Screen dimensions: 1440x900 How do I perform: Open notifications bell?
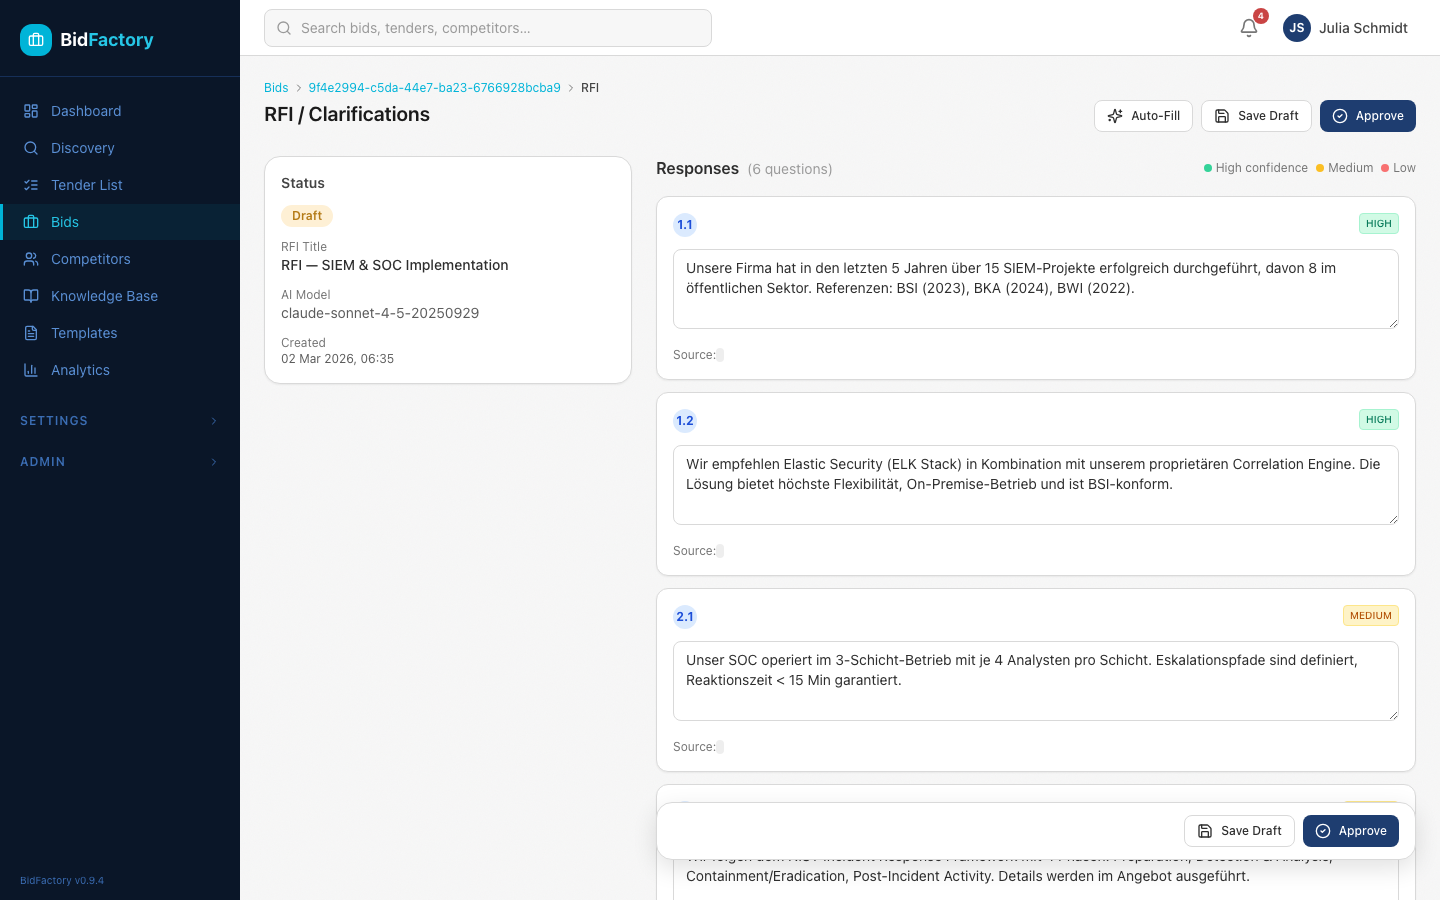(1249, 28)
